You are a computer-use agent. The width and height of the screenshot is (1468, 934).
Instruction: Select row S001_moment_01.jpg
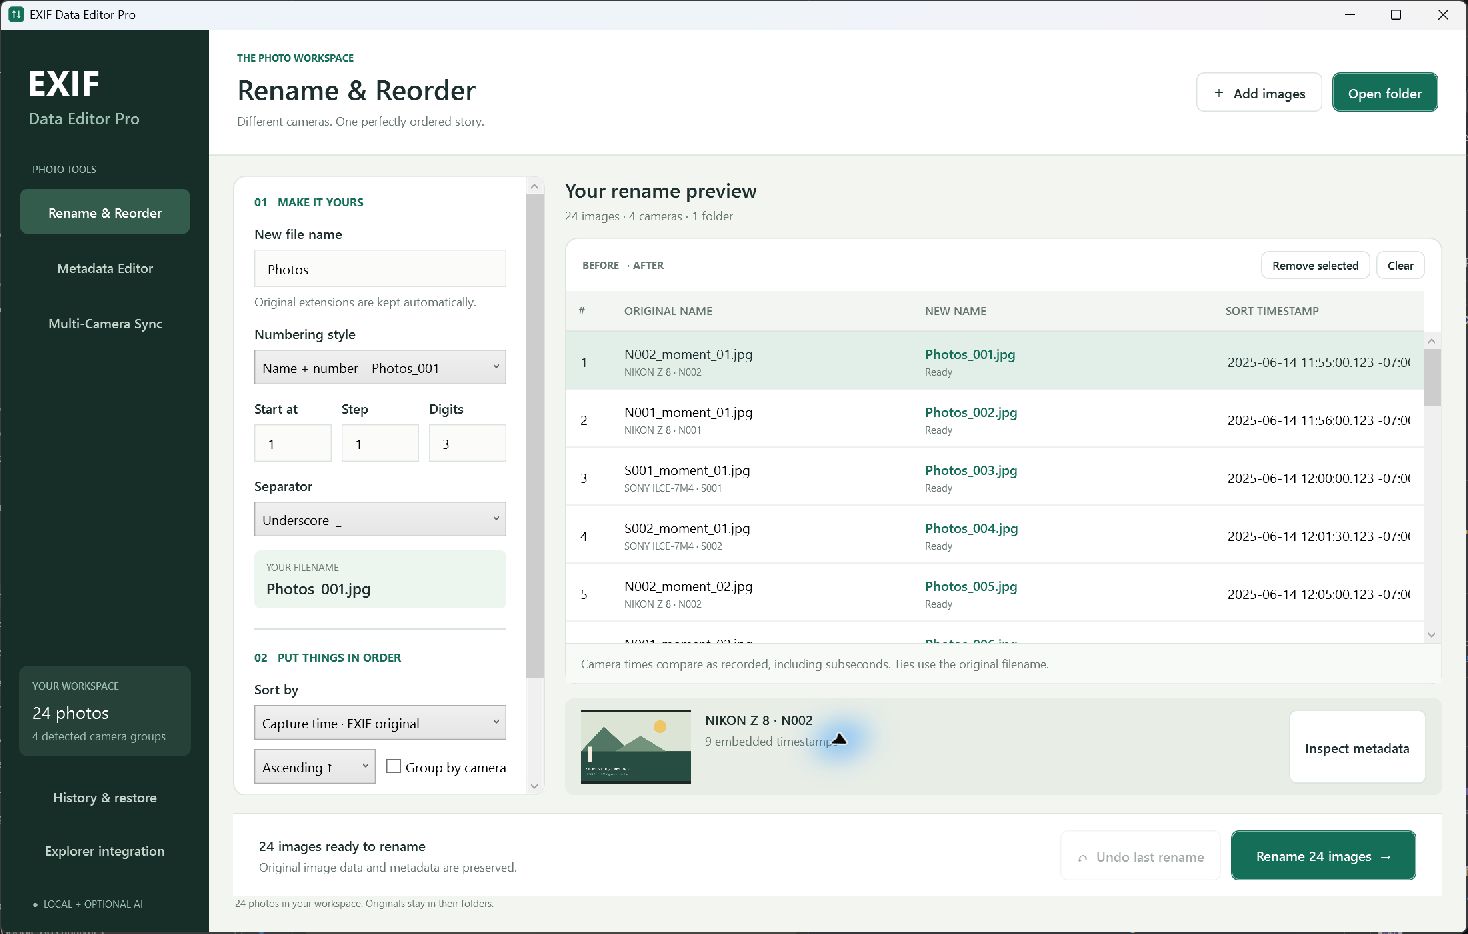point(994,477)
